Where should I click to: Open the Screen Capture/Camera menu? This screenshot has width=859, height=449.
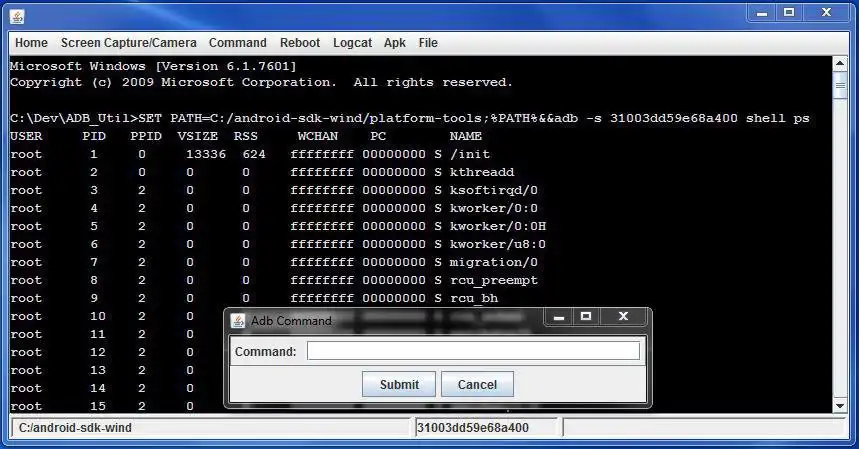[129, 43]
